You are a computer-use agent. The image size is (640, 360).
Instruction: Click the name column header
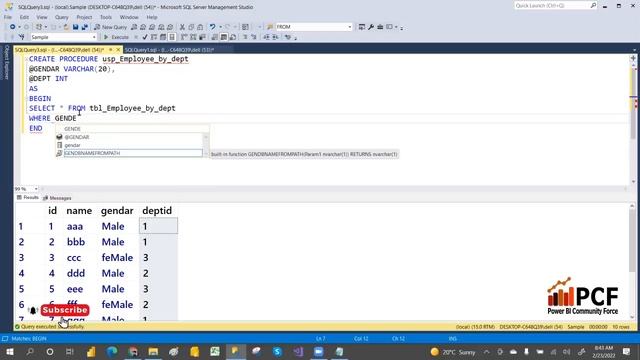79,211
